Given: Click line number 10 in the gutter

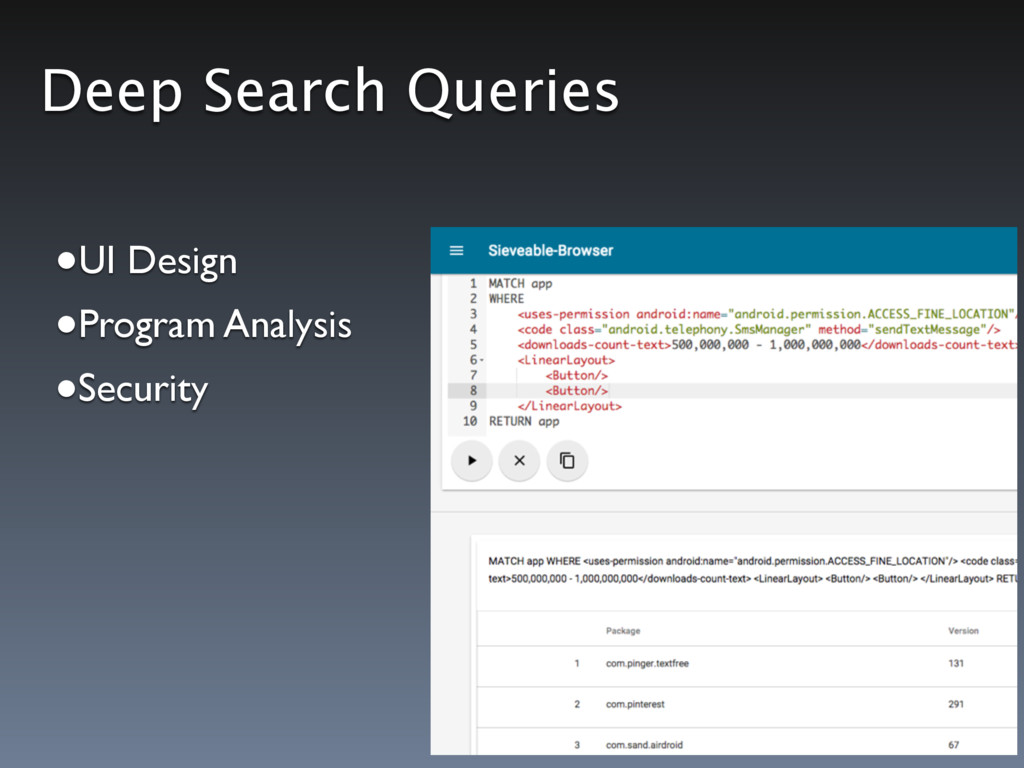Looking at the screenshot, I should click(470, 421).
